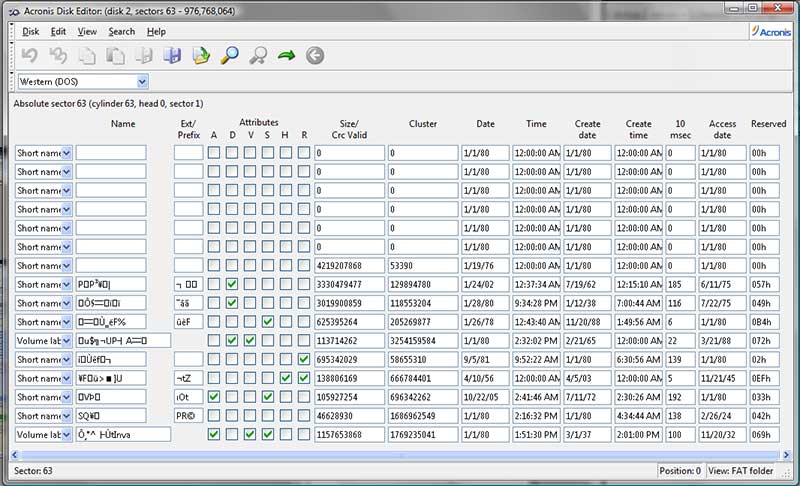This screenshot has height=486, width=800.
Task: Open entry type dropdown for row with size 4219207868
Action: tap(66, 266)
